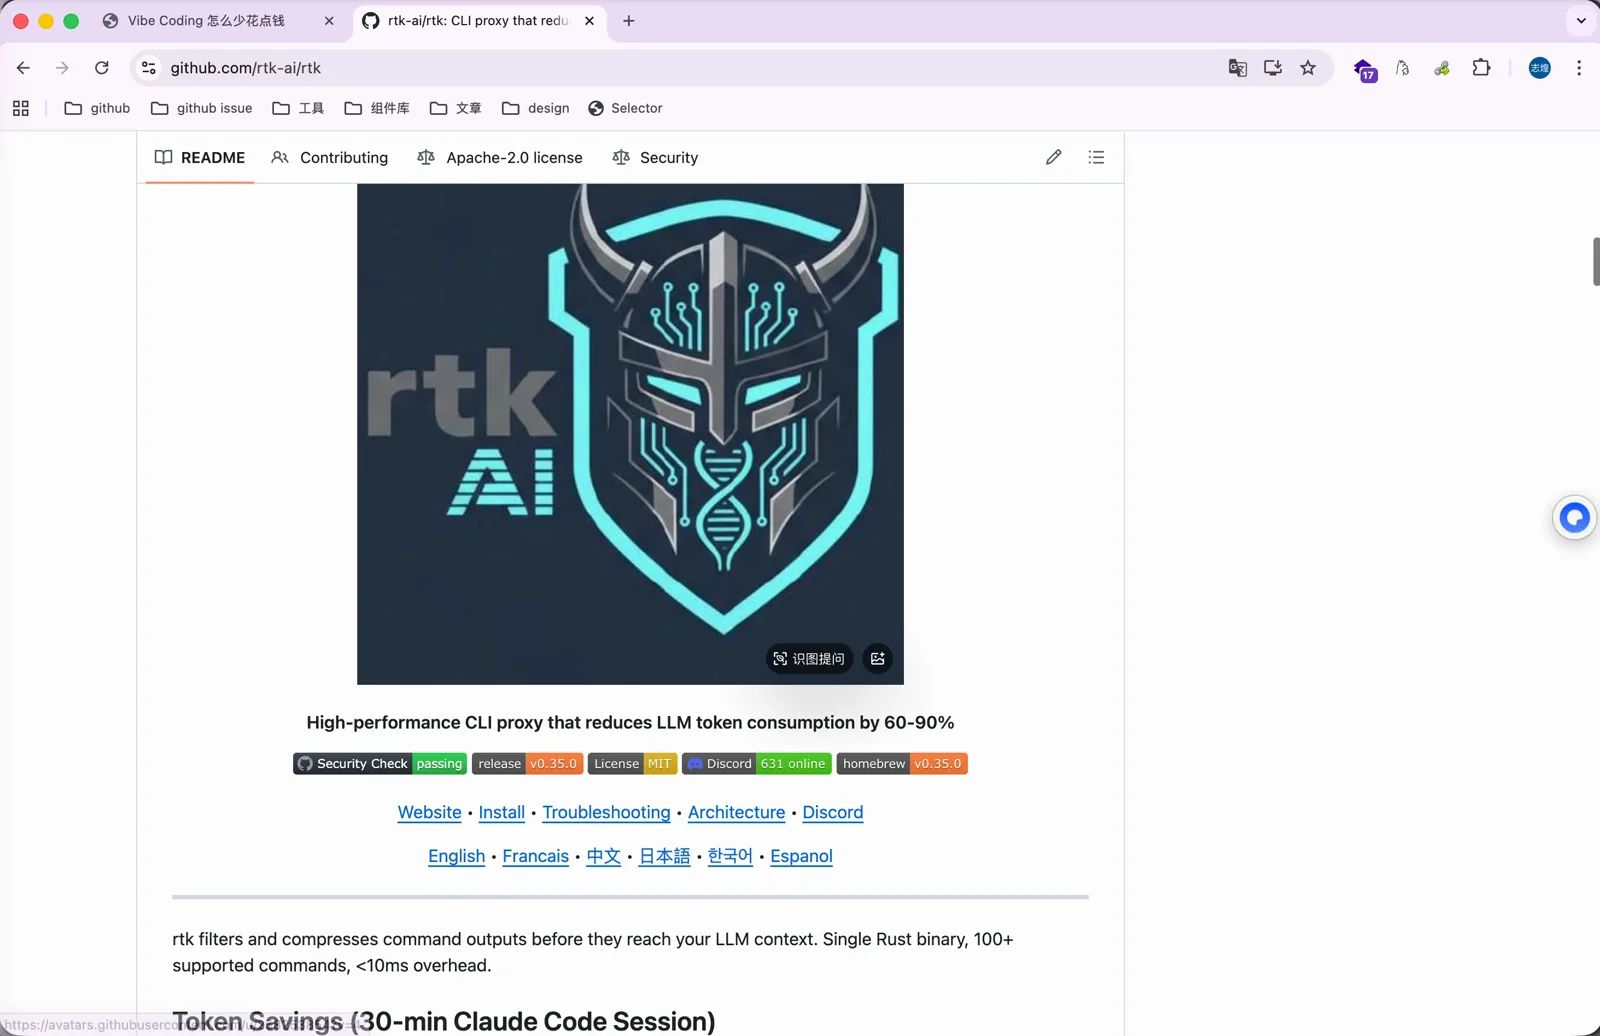Image resolution: width=1600 pixels, height=1036 pixels.
Task: Click the High-performance CLI proxy tagline
Action: click(630, 723)
